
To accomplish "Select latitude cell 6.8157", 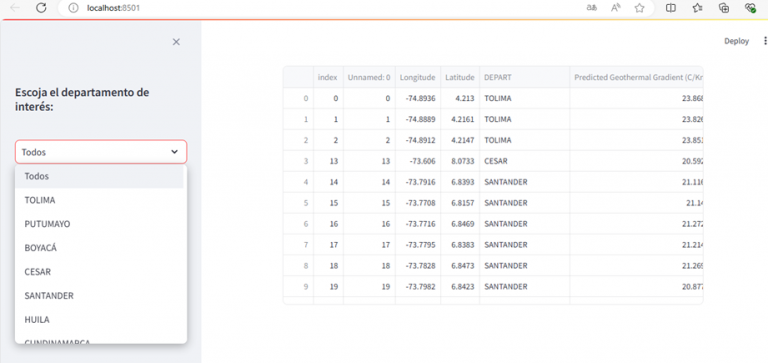I will (460, 203).
